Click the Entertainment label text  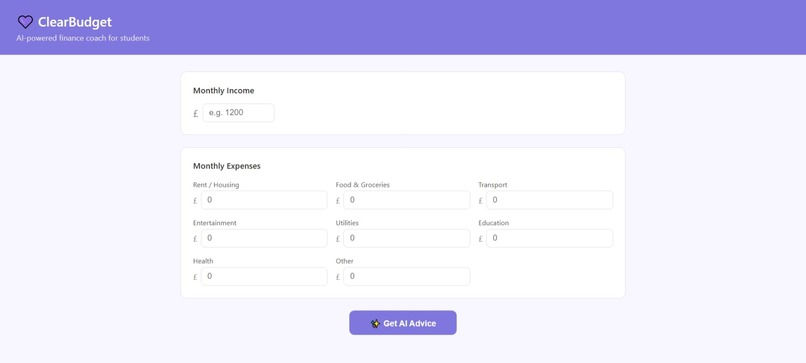click(215, 223)
